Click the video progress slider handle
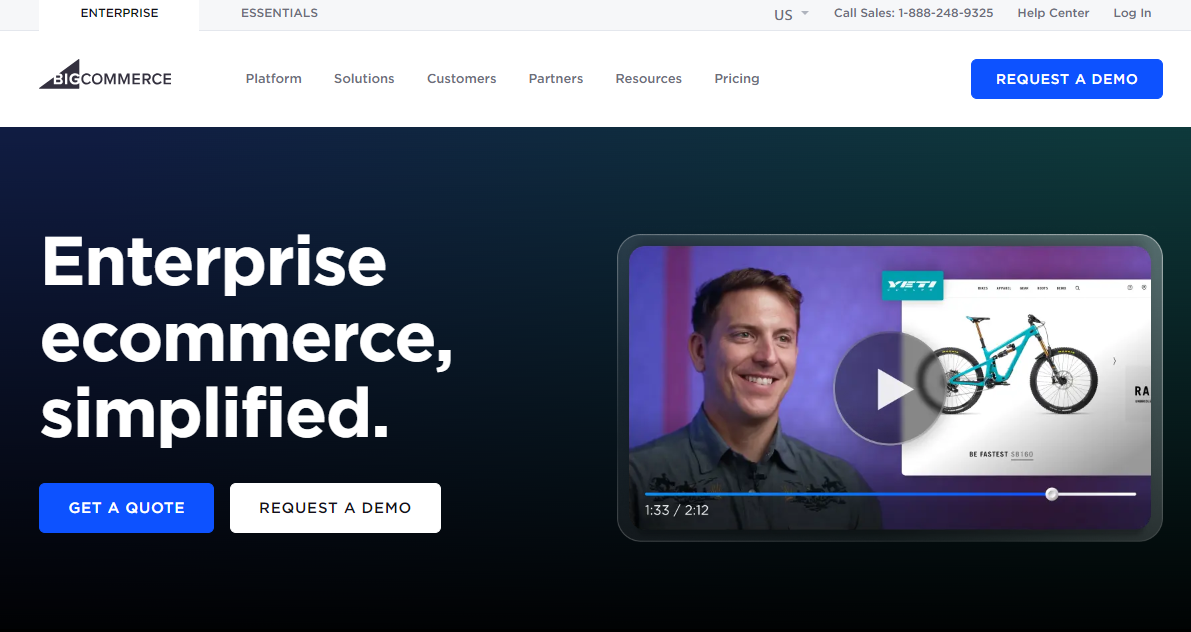The height and width of the screenshot is (632, 1191). (1052, 495)
